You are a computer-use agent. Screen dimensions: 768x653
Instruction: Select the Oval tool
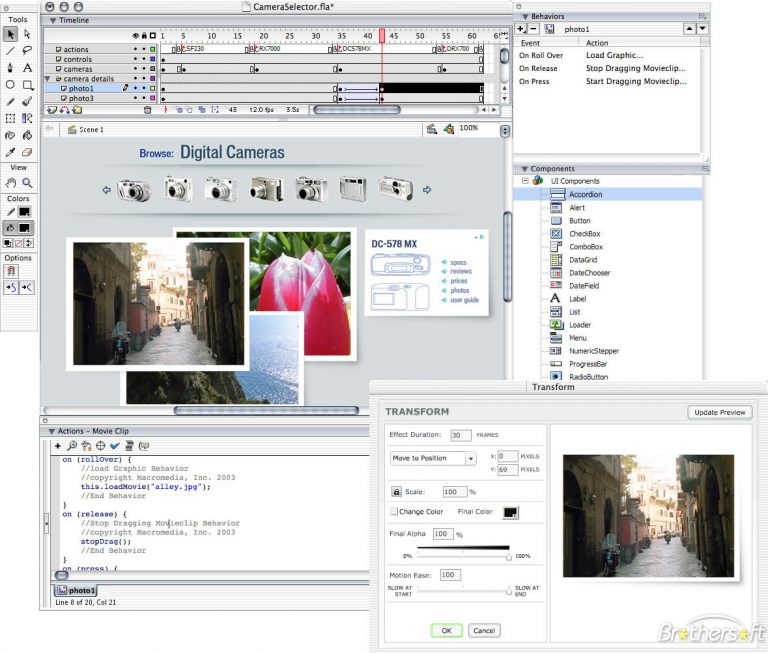click(x=10, y=84)
